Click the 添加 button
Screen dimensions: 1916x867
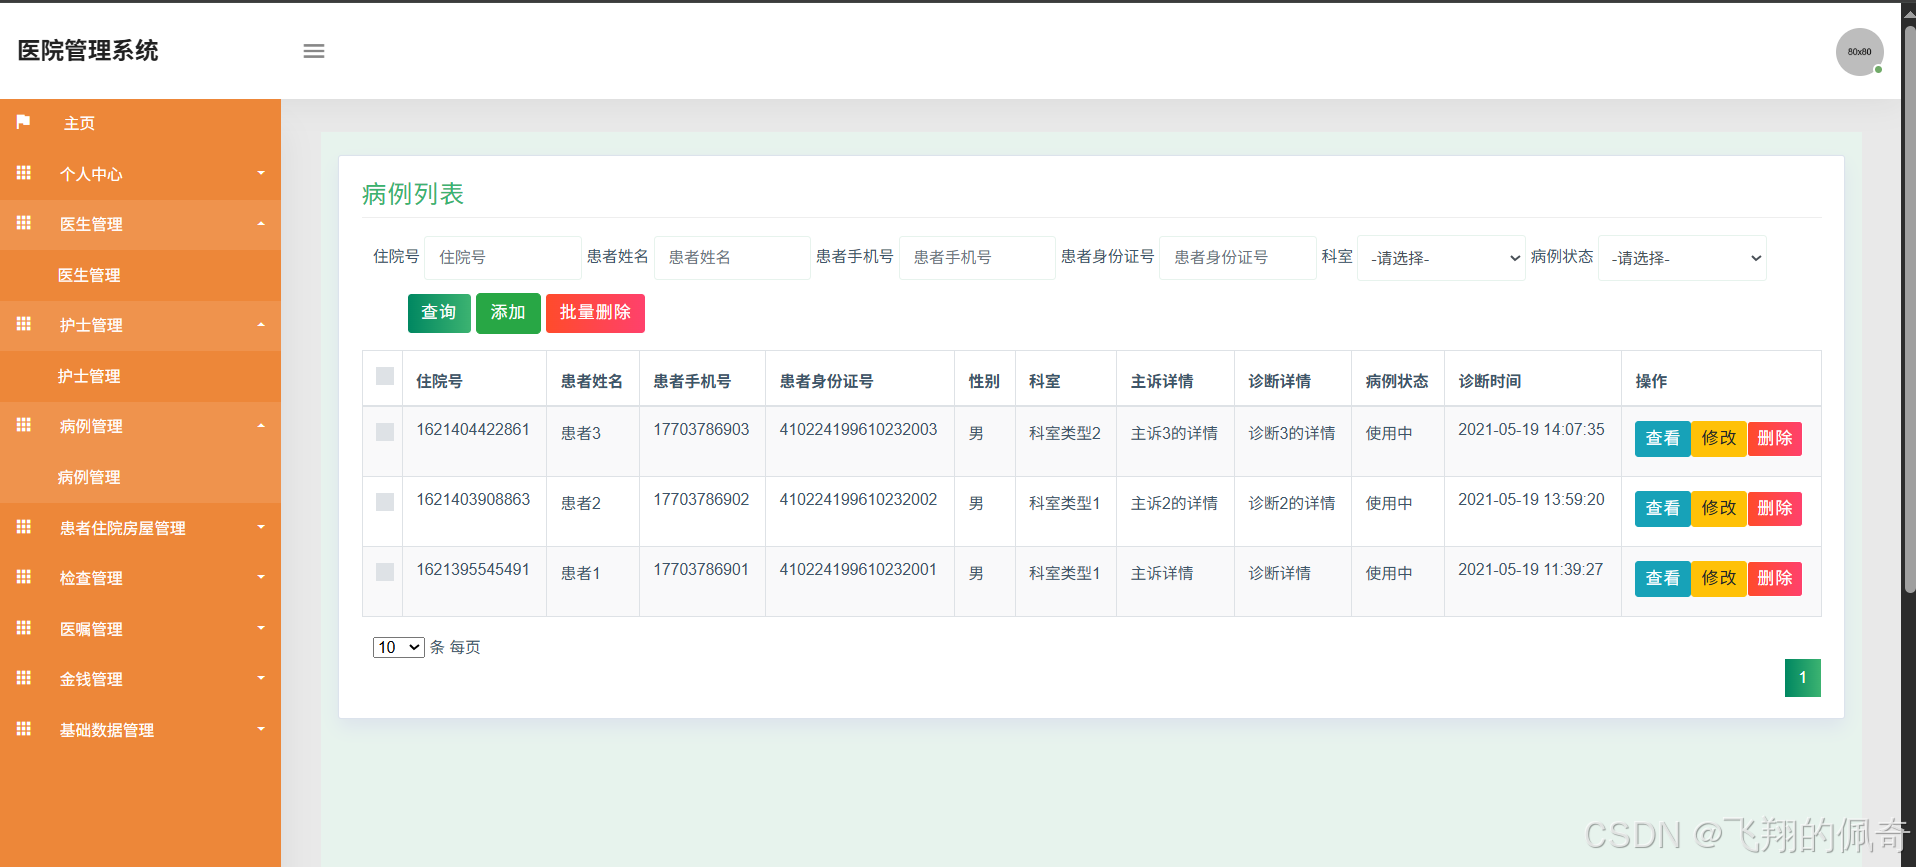coord(508,313)
